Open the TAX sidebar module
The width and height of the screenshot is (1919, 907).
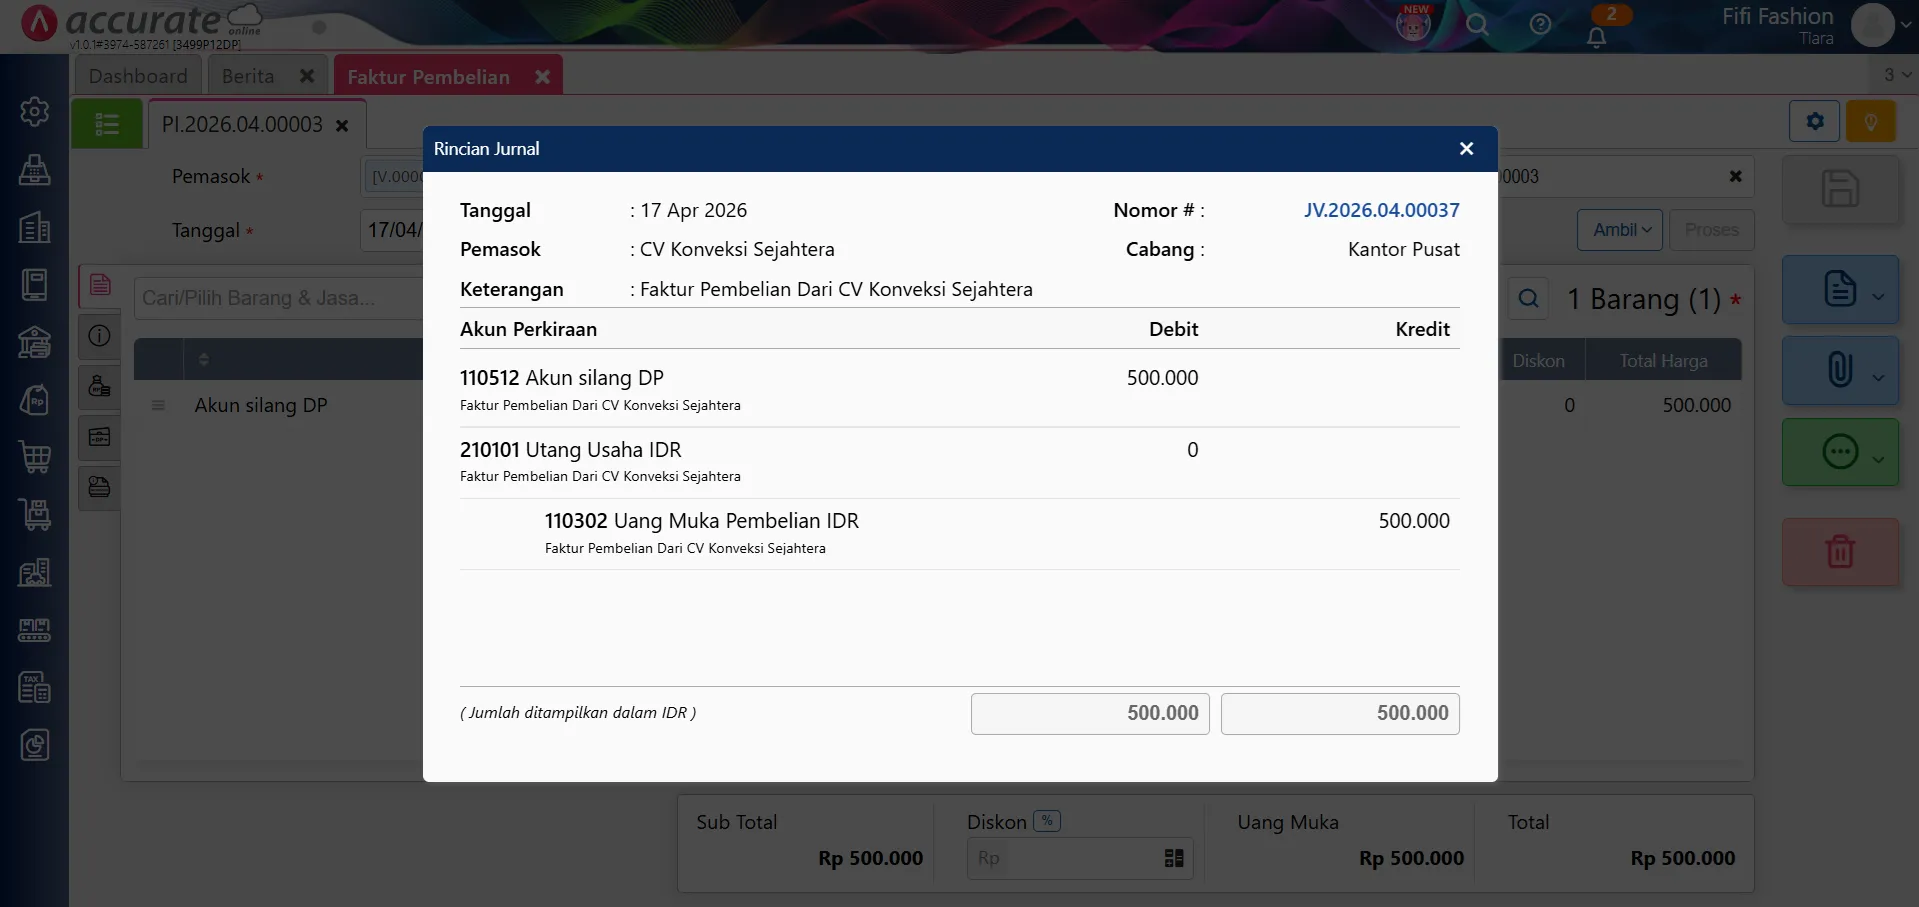[35, 687]
